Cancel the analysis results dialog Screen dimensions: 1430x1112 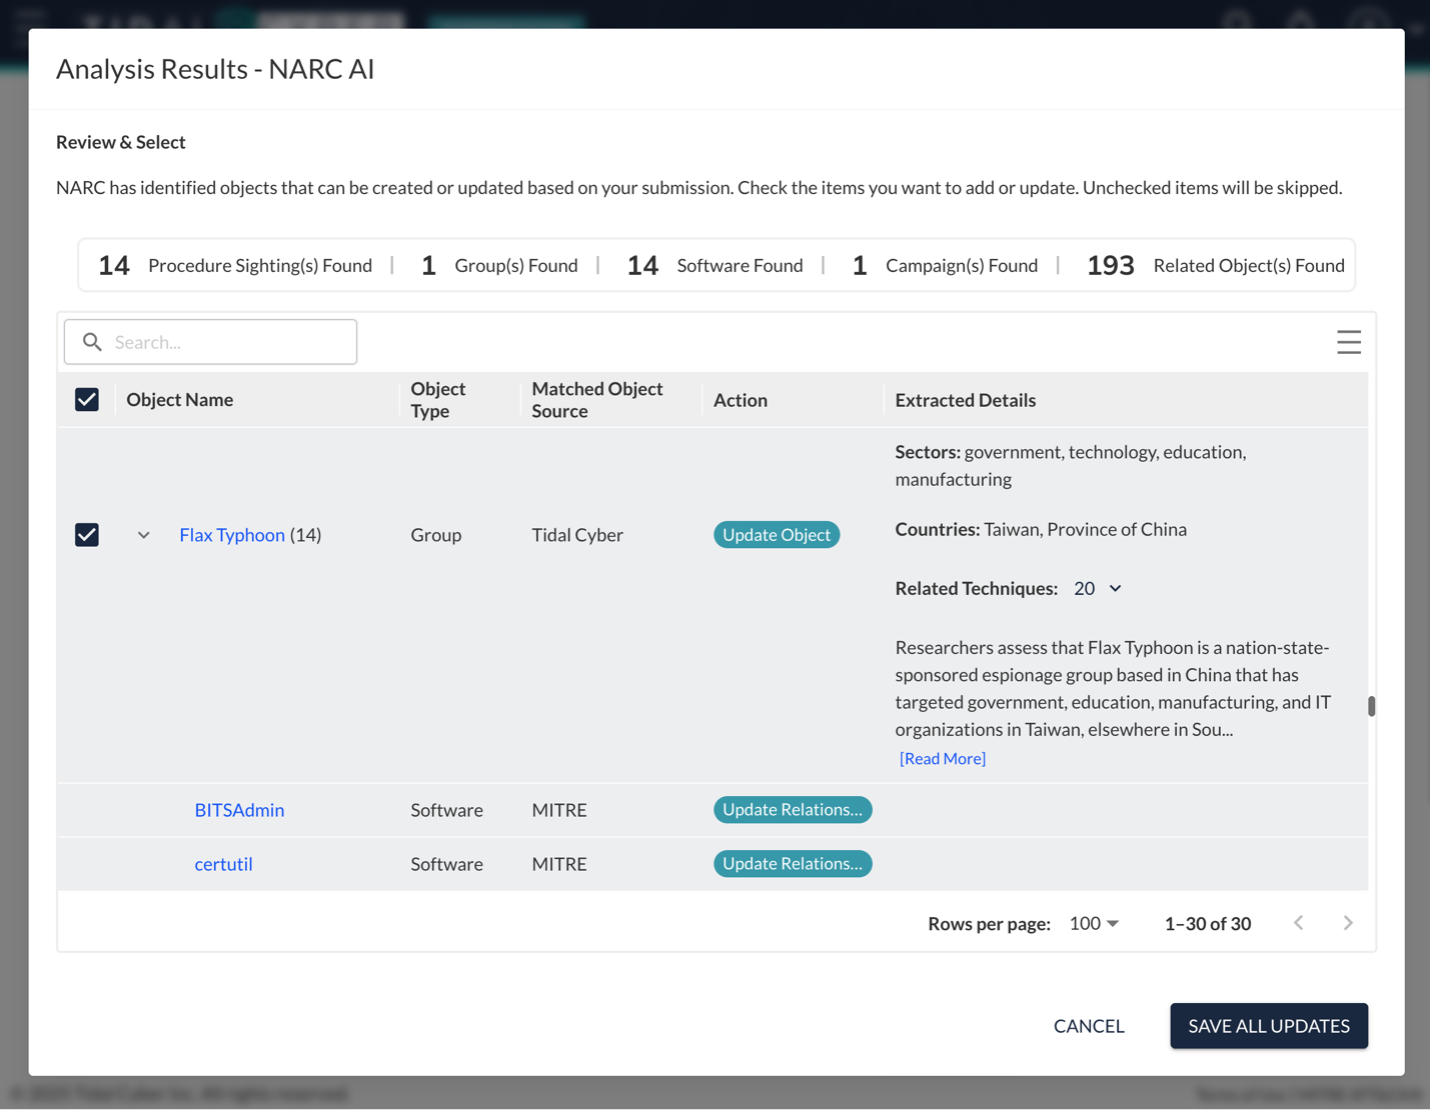pos(1088,1026)
